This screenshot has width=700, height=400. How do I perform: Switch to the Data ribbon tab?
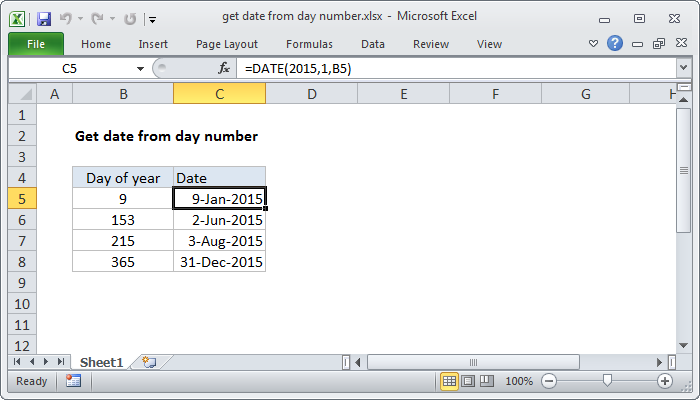tap(373, 44)
